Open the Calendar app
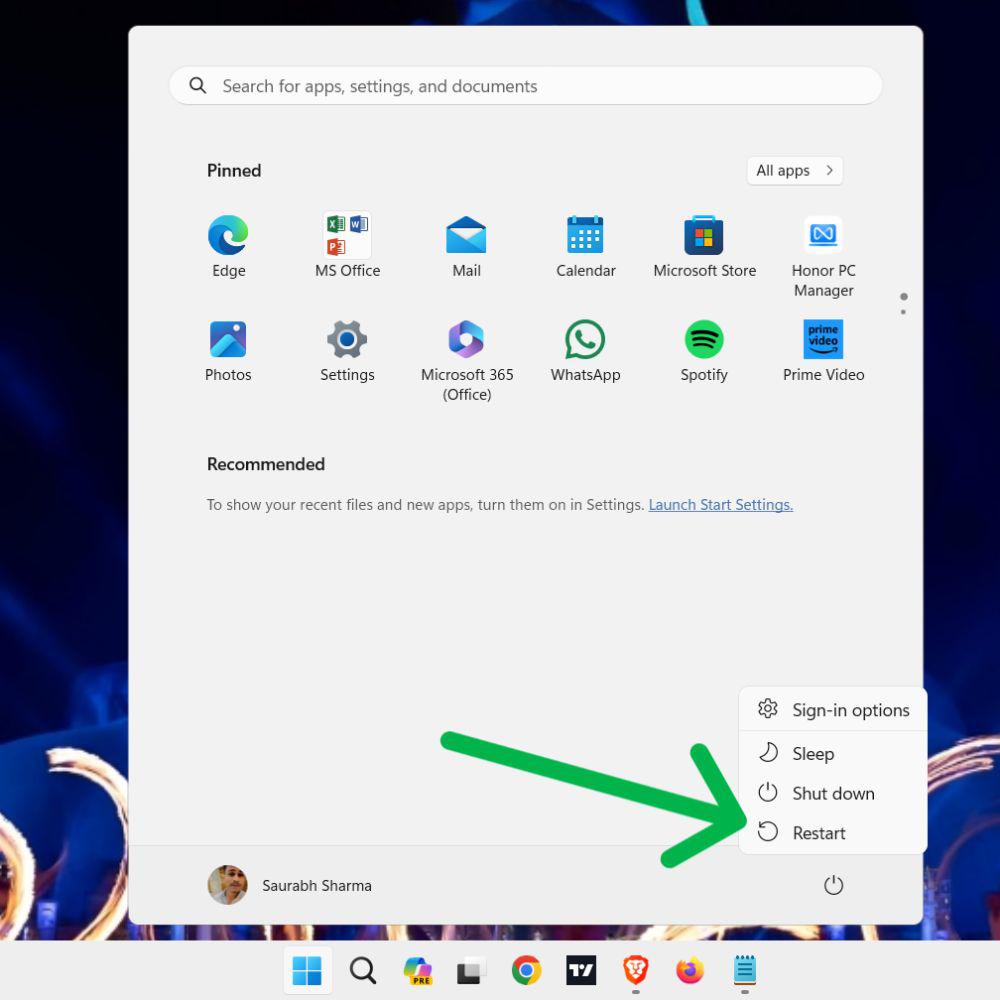Image resolution: width=1000 pixels, height=1000 pixels. 585,246
